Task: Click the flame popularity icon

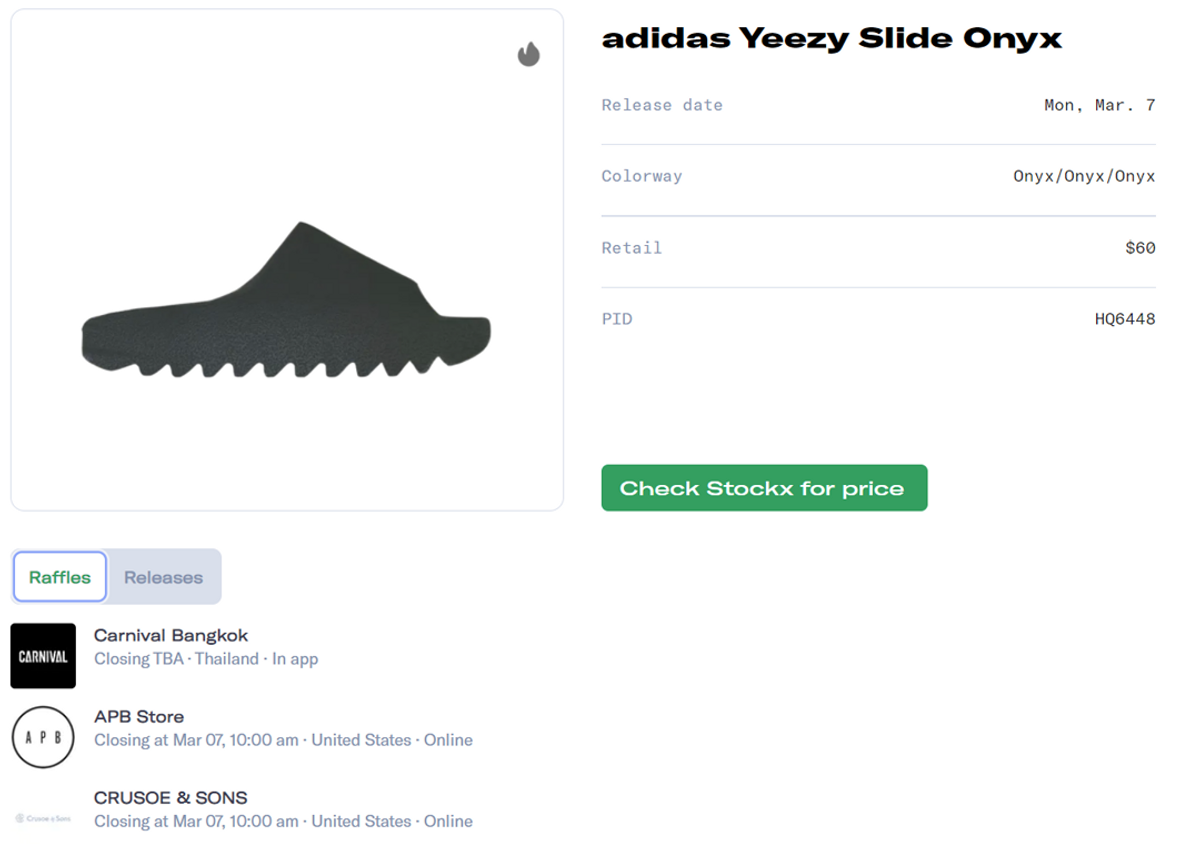Action: [x=530, y=55]
